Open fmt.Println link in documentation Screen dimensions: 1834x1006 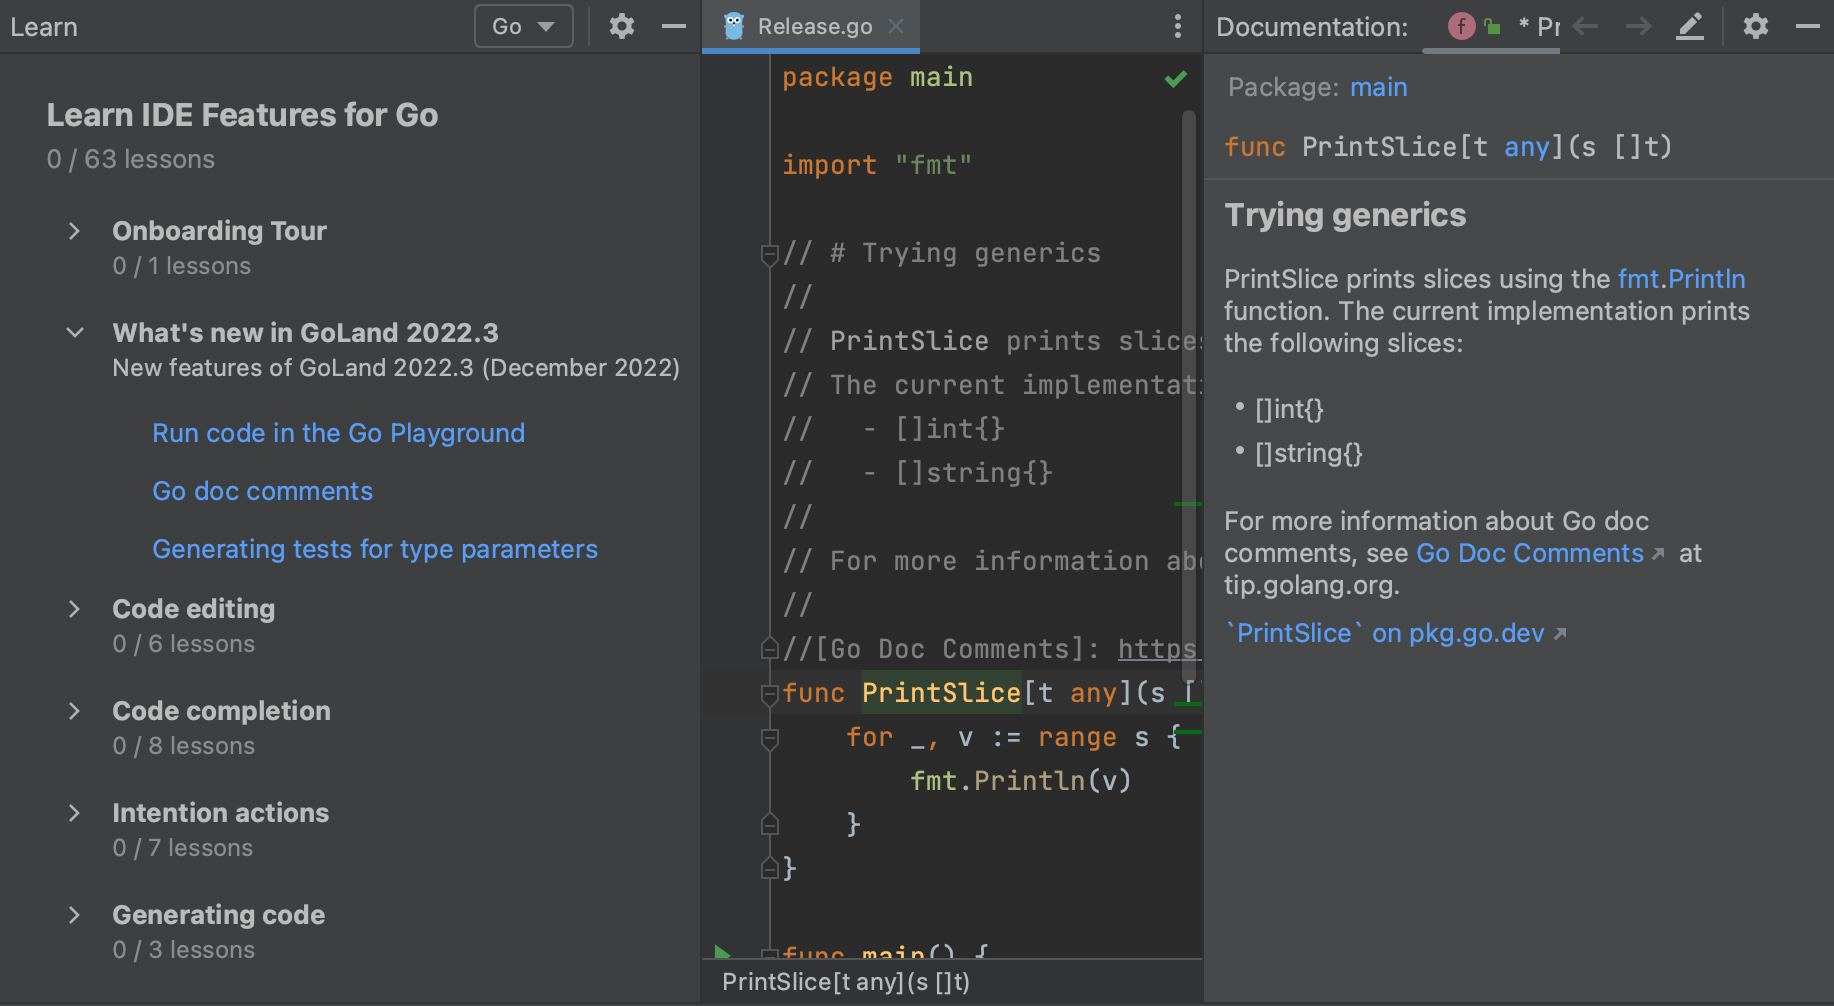click(1681, 279)
